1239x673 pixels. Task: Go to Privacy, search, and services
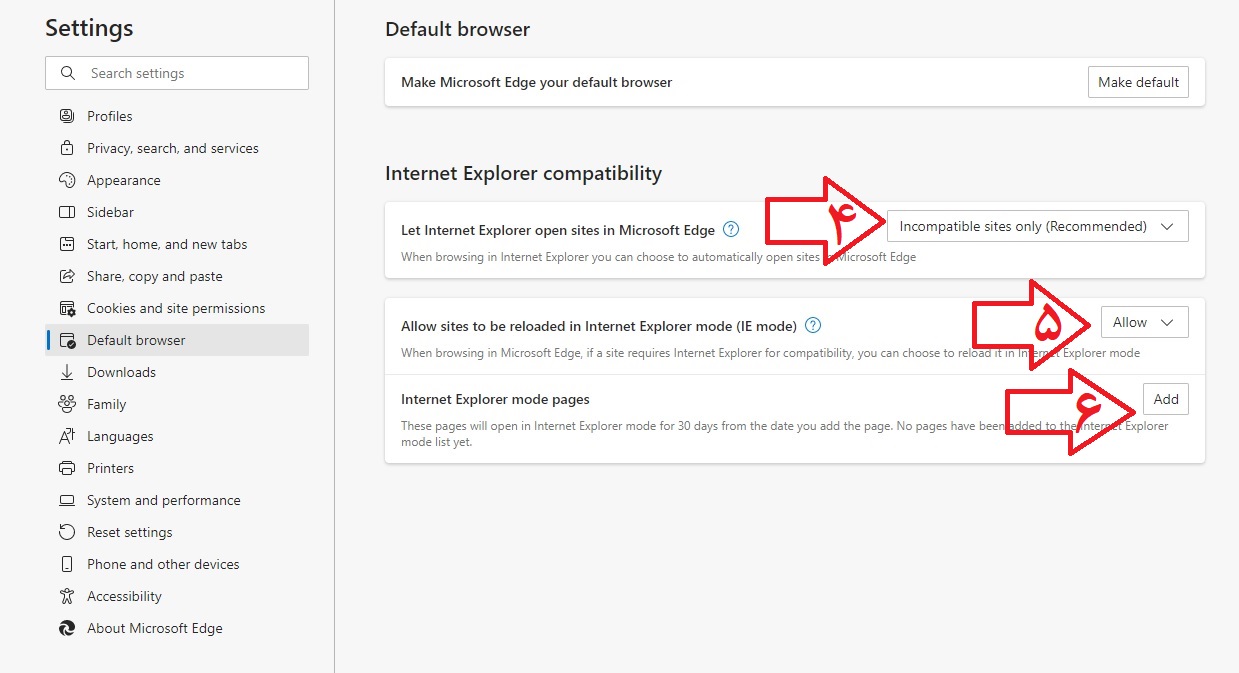(x=177, y=148)
